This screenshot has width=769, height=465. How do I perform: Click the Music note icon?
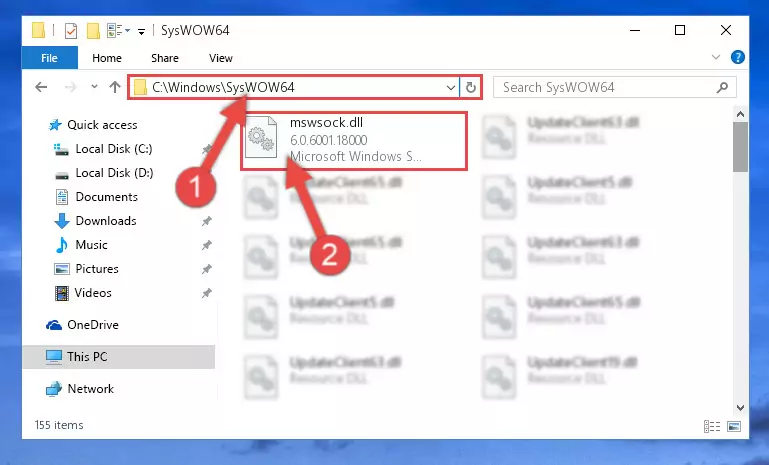pos(61,245)
